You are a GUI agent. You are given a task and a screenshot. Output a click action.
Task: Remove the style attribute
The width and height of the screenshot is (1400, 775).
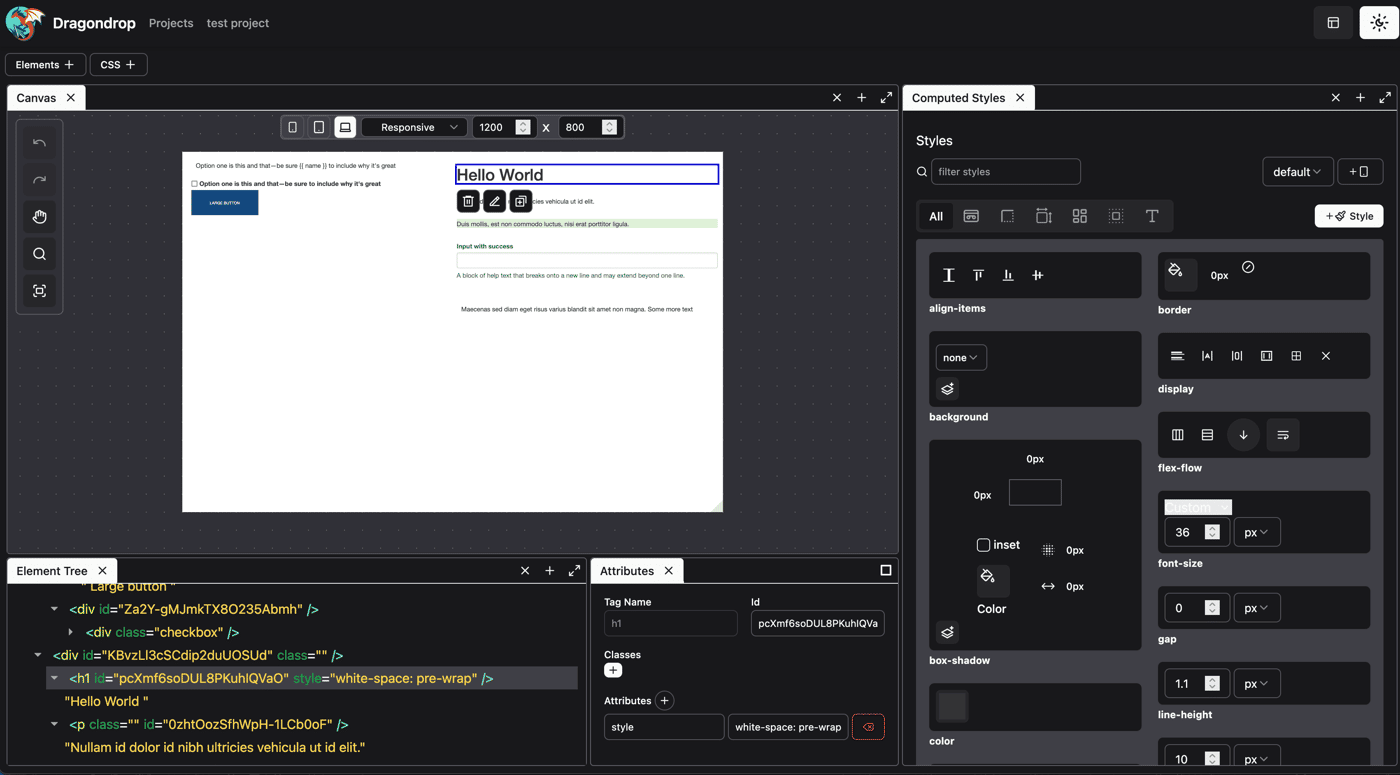(x=868, y=727)
